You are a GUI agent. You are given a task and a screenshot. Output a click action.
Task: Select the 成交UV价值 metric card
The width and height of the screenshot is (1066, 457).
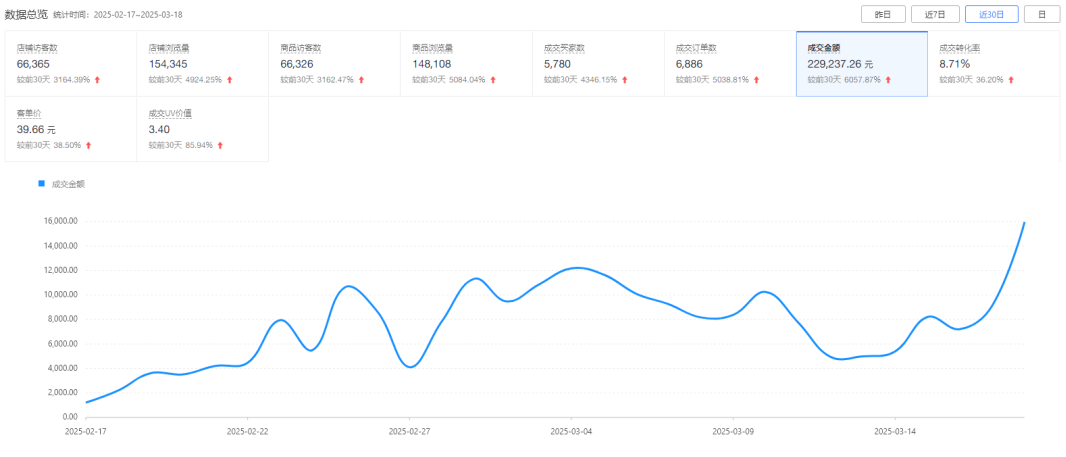[x=203, y=129]
